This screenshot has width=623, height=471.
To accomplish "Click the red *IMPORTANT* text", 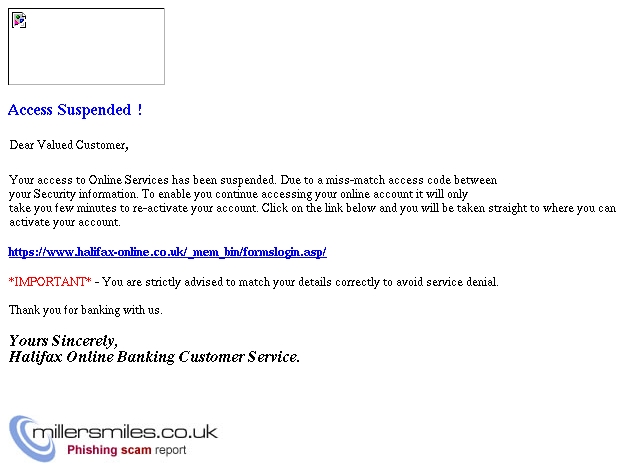I will 50,282.
